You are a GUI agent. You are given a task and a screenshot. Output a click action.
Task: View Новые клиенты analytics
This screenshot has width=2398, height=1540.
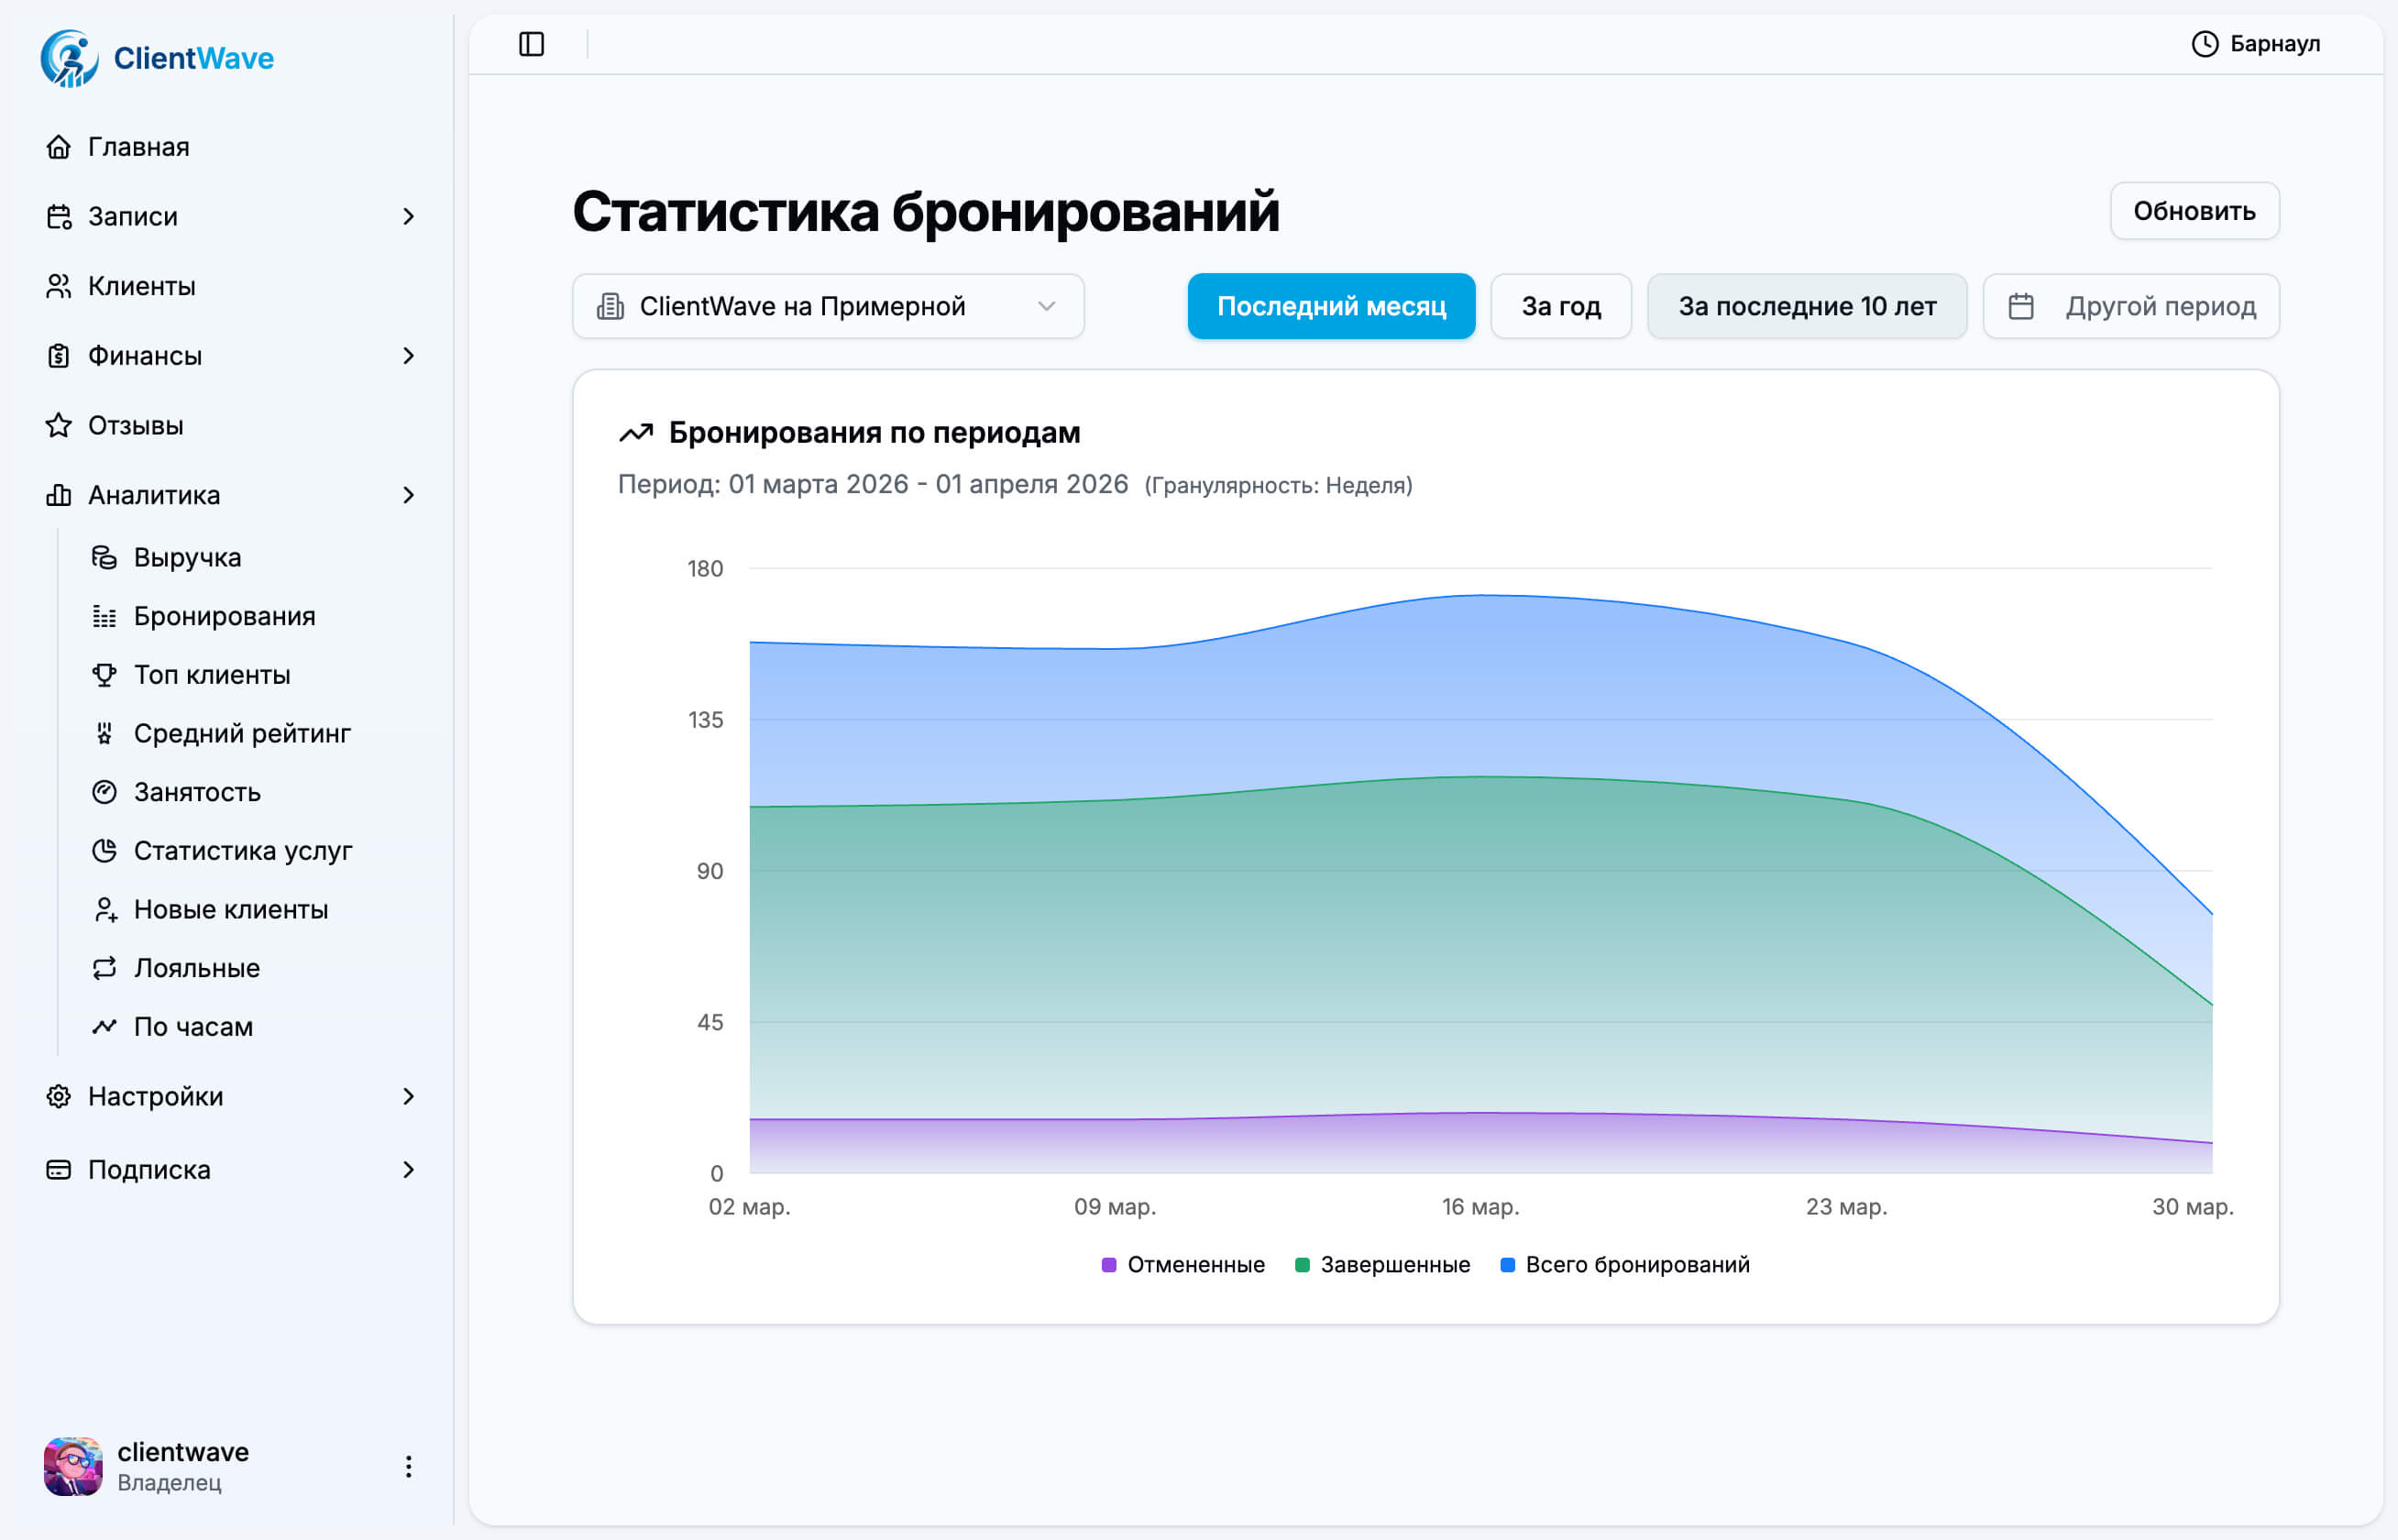tap(230, 909)
